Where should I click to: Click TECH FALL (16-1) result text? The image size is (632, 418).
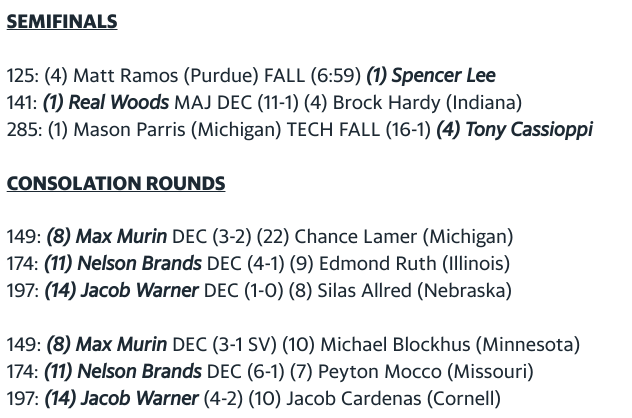click(x=359, y=130)
